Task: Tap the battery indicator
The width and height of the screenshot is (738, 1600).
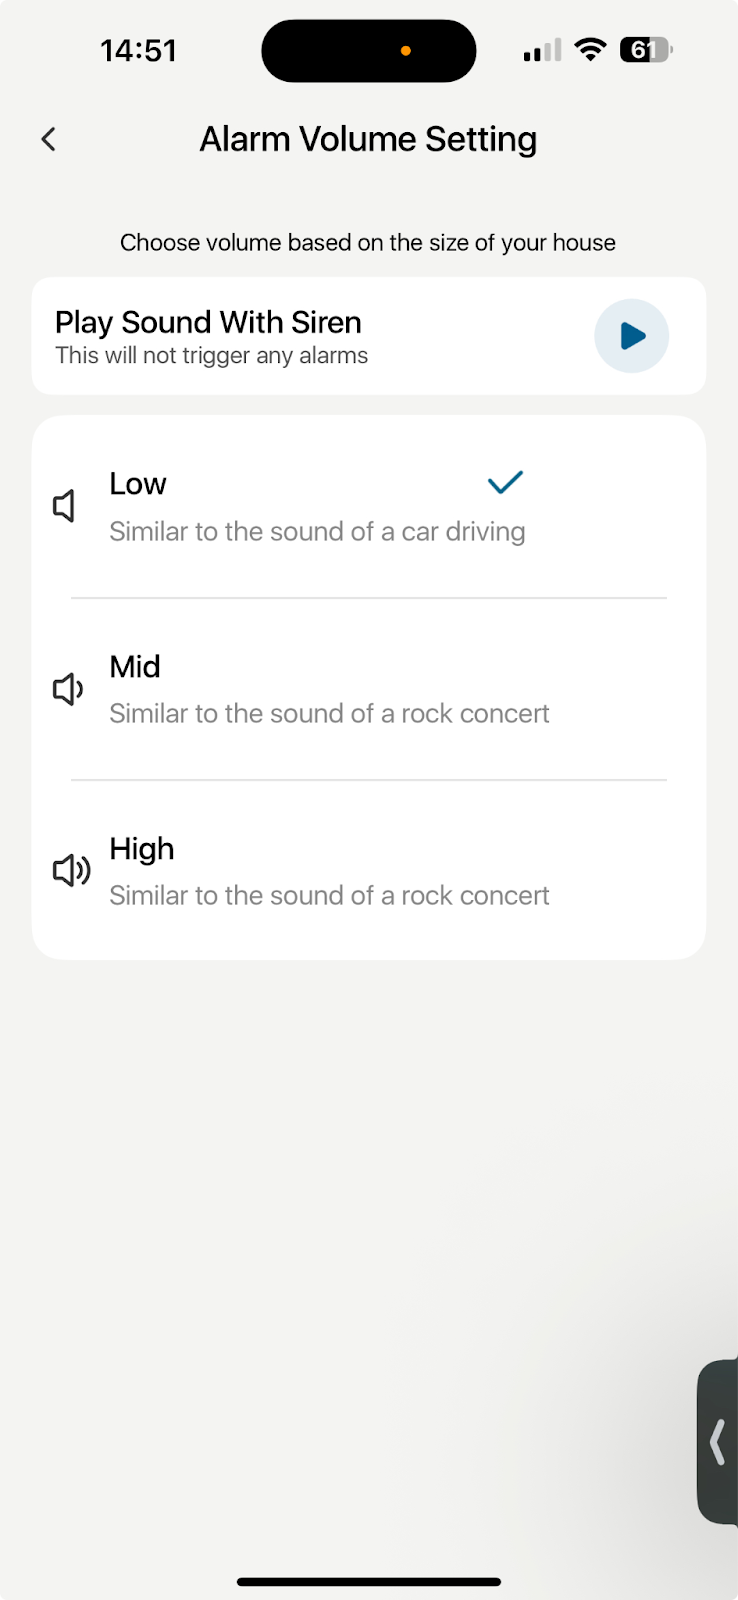Action: 646,50
